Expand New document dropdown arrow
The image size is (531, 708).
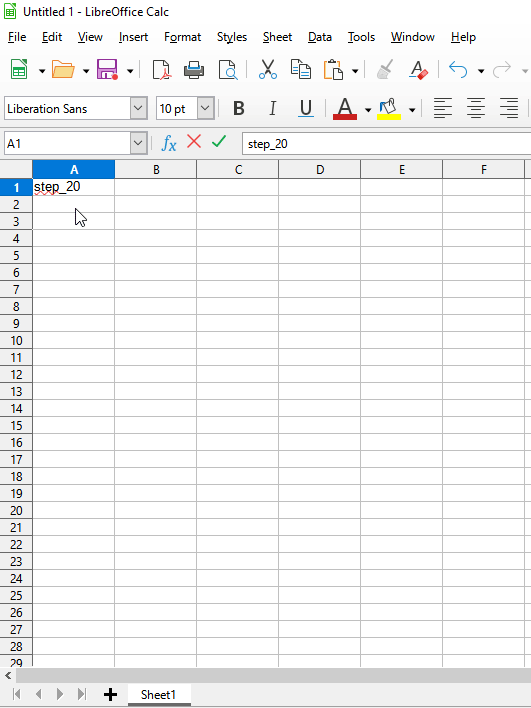pyautogui.click(x=42, y=71)
